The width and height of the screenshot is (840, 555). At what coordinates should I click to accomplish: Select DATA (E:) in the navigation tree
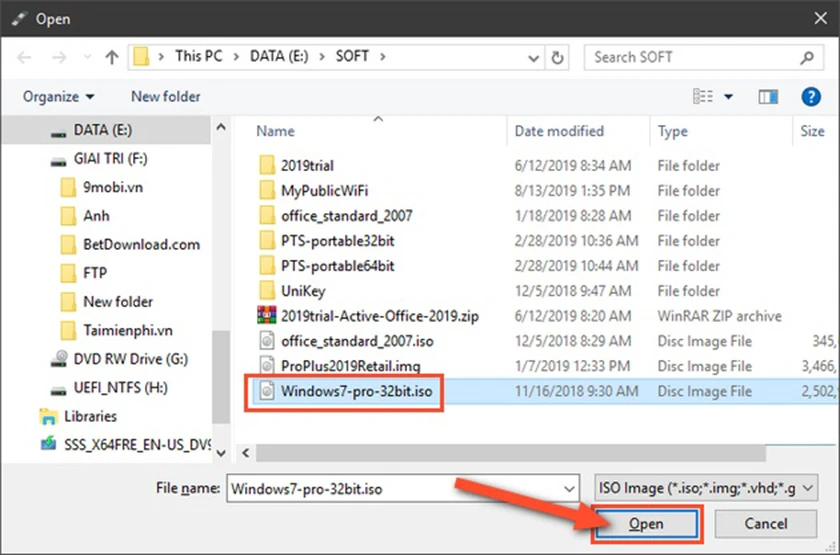[x=102, y=130]
